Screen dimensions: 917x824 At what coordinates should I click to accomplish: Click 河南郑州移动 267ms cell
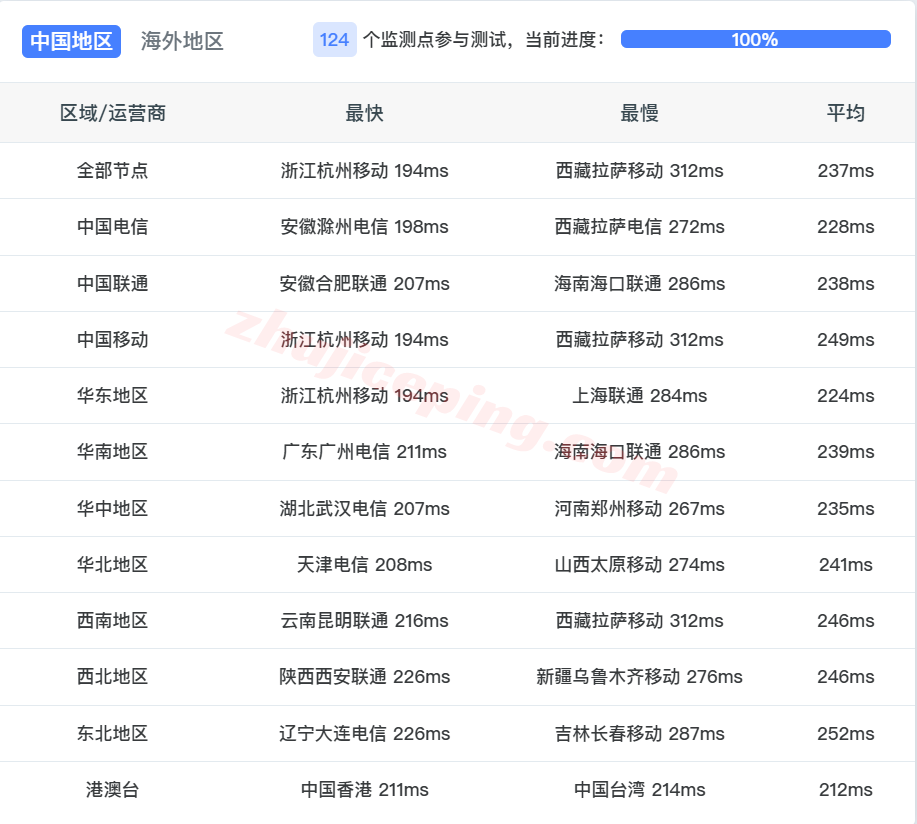[639, 509]
